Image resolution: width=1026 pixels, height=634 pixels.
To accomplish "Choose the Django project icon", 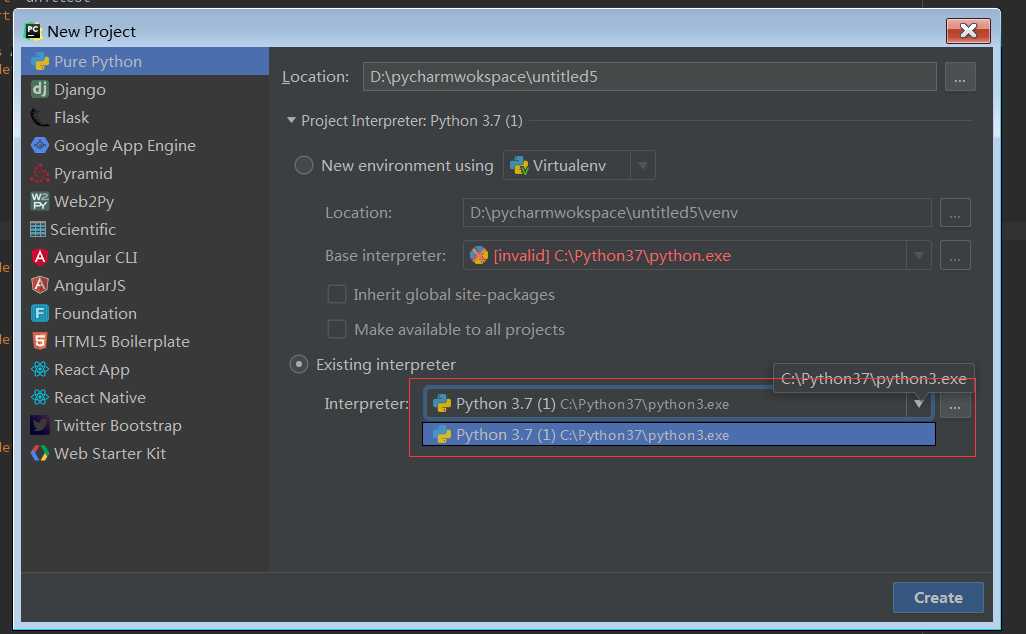I will [x=39, y=89].
